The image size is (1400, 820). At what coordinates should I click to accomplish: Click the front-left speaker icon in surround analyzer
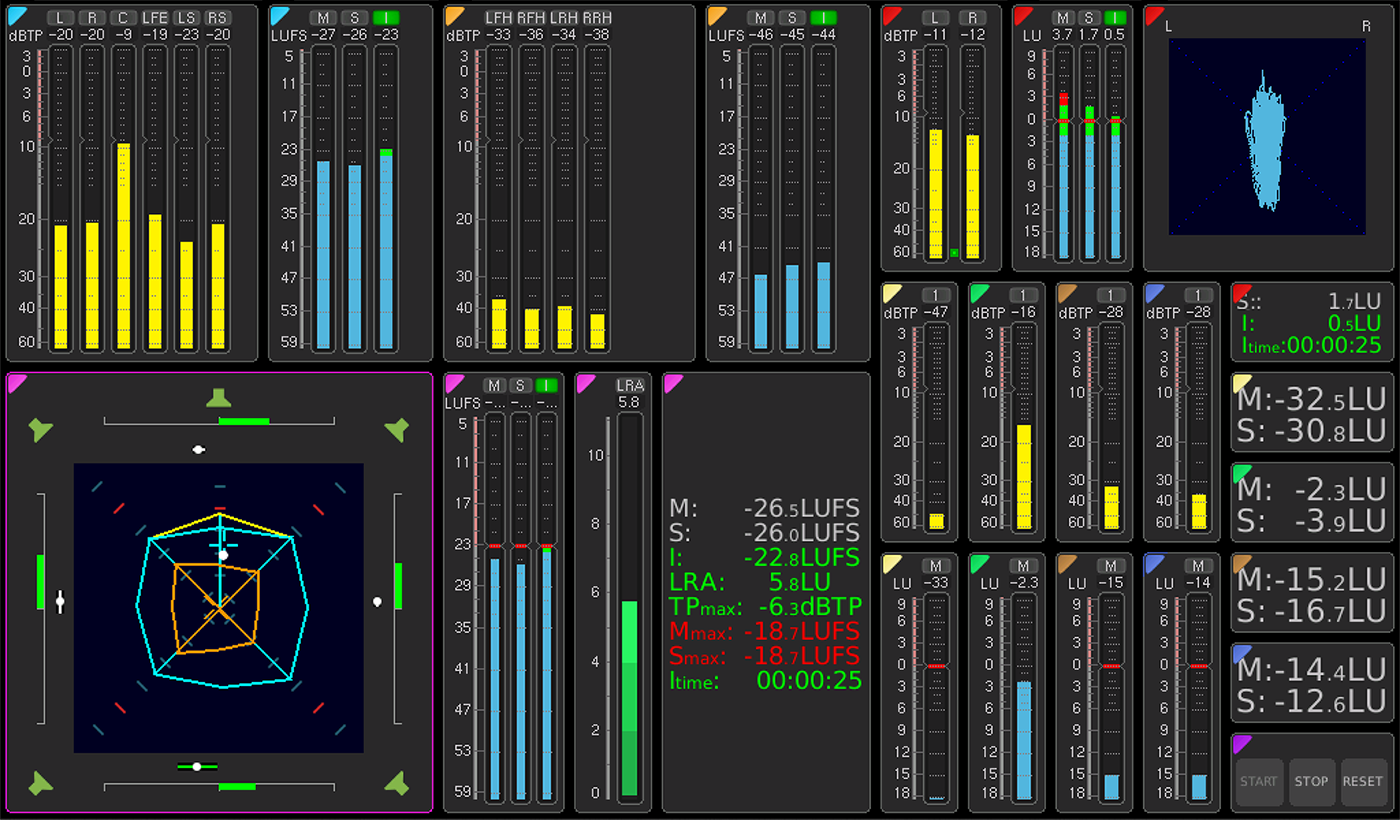point(41,430)
